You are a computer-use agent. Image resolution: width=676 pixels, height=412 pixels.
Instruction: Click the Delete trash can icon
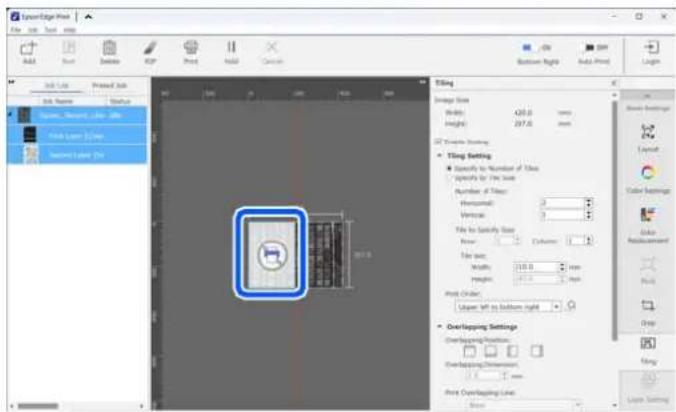(110, 47)
